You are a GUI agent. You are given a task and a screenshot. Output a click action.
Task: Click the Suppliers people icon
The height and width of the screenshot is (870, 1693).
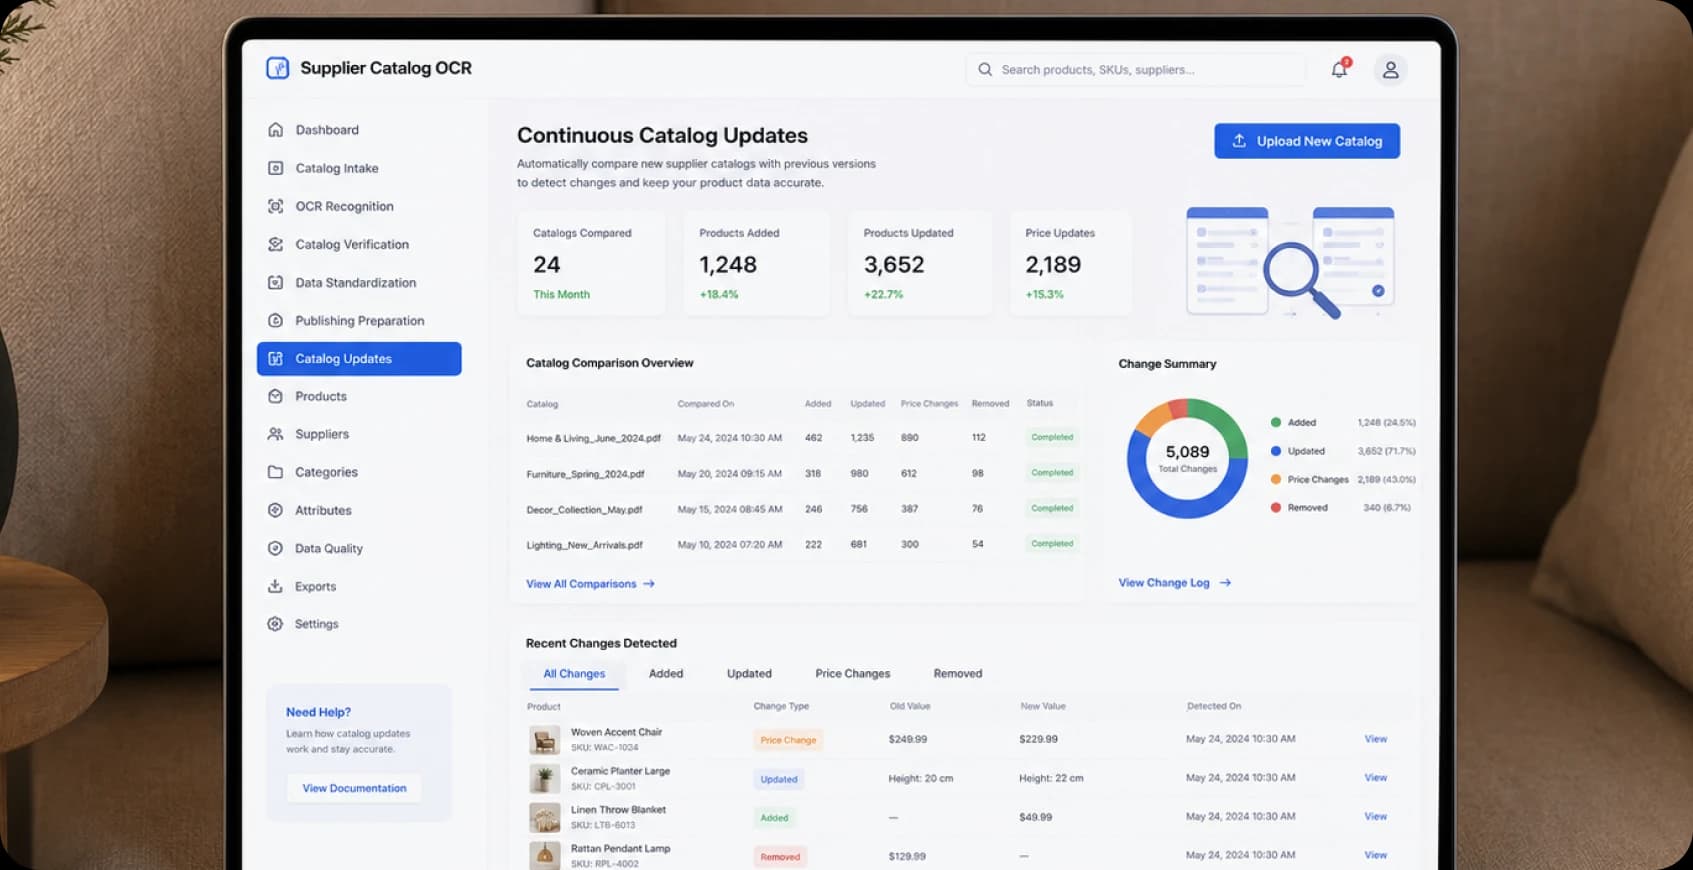point(275,434)
